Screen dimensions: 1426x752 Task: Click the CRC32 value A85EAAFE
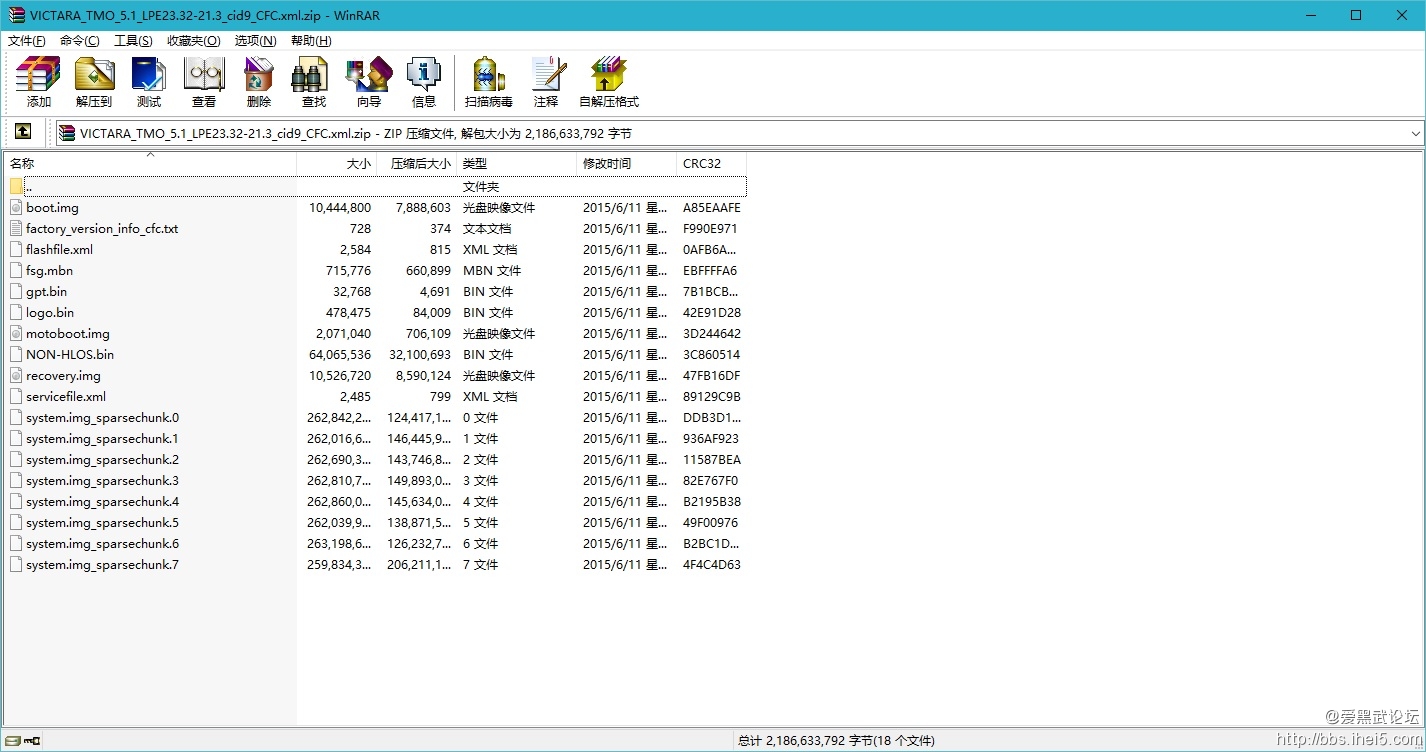point(712,208)
